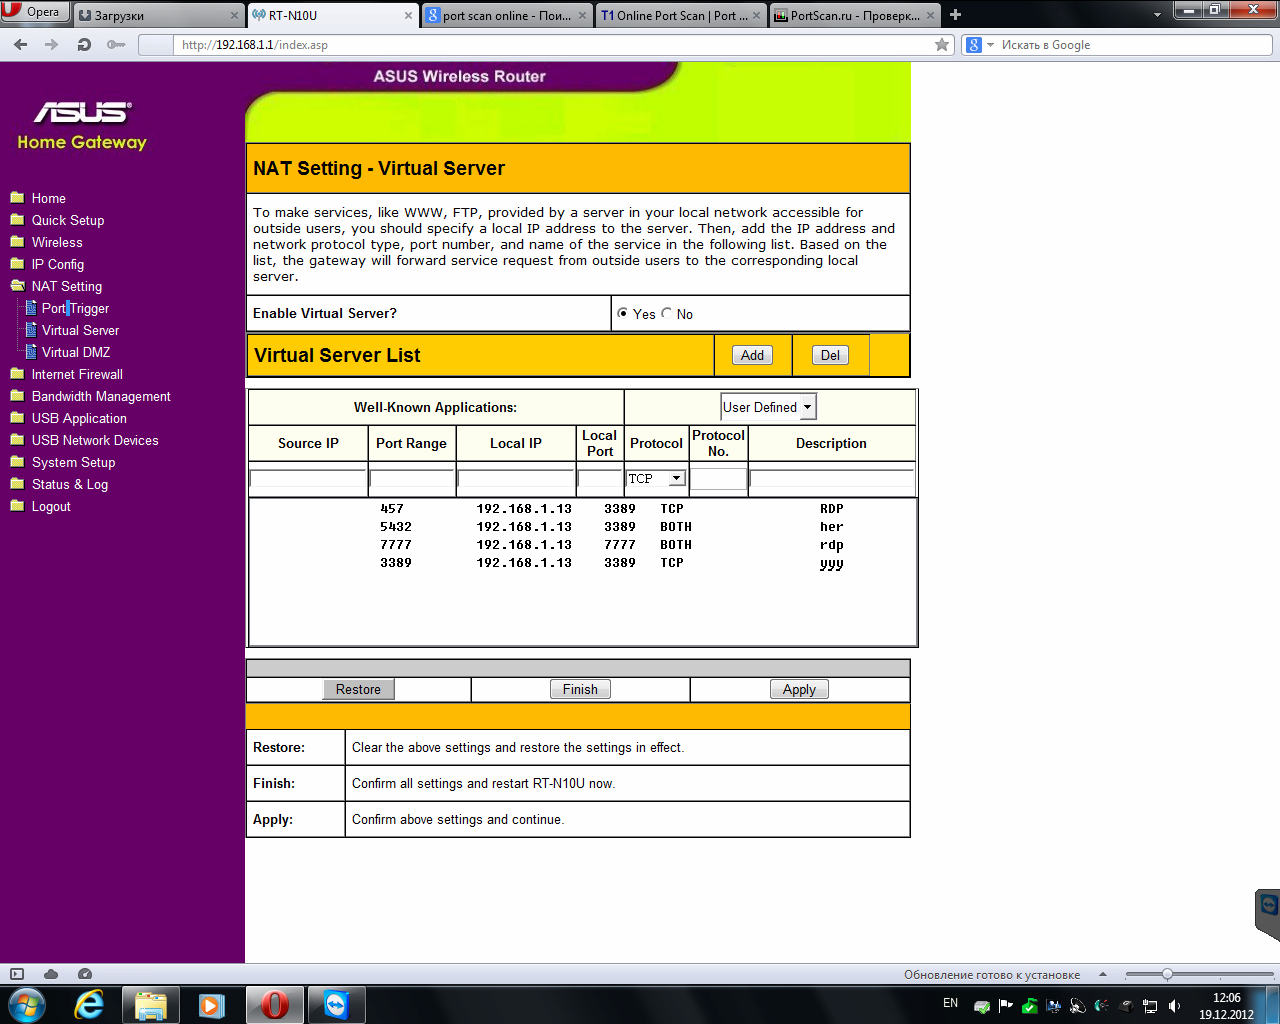Open the Well-Known Applications dropdown

coord(769,407)
